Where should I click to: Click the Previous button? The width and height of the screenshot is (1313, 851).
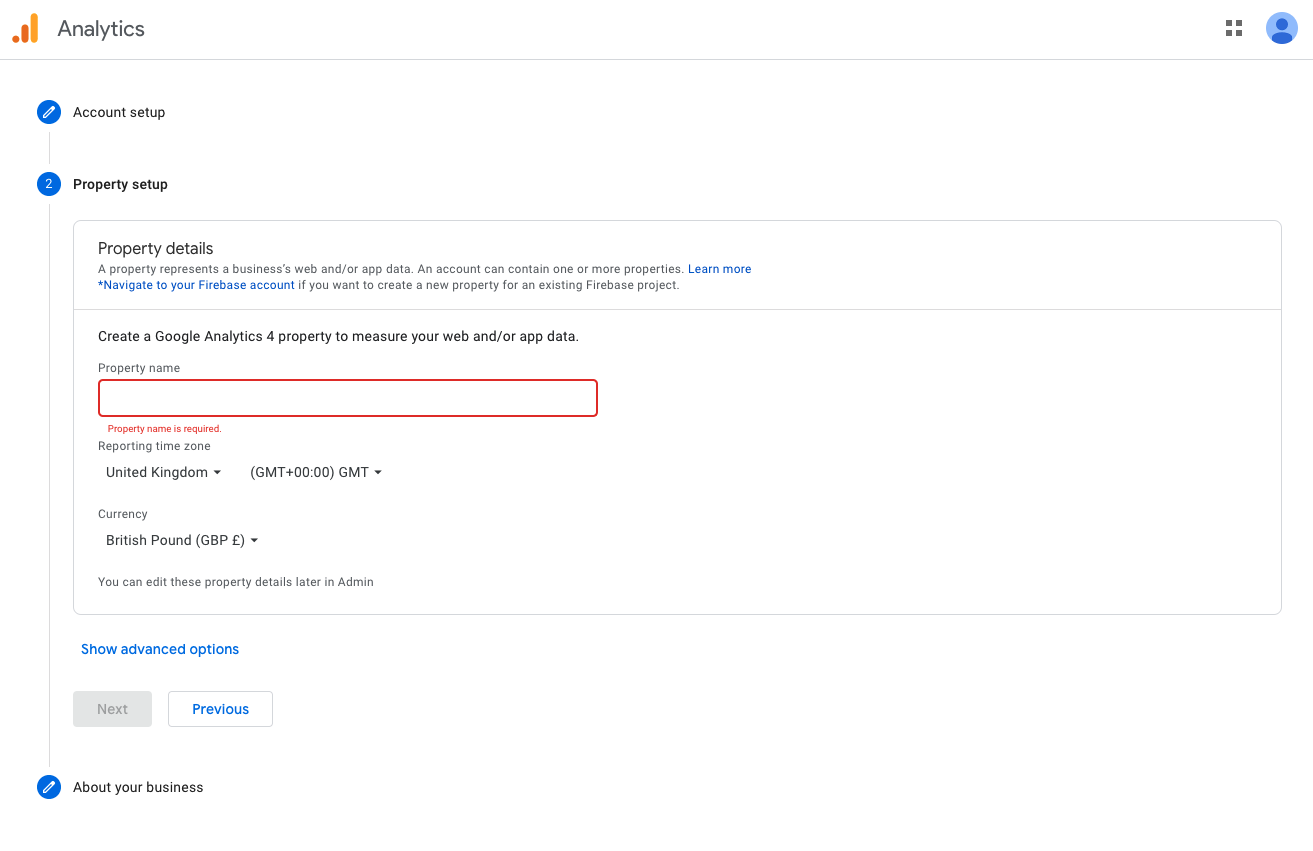pyautogui.click(x=220, y=709)
